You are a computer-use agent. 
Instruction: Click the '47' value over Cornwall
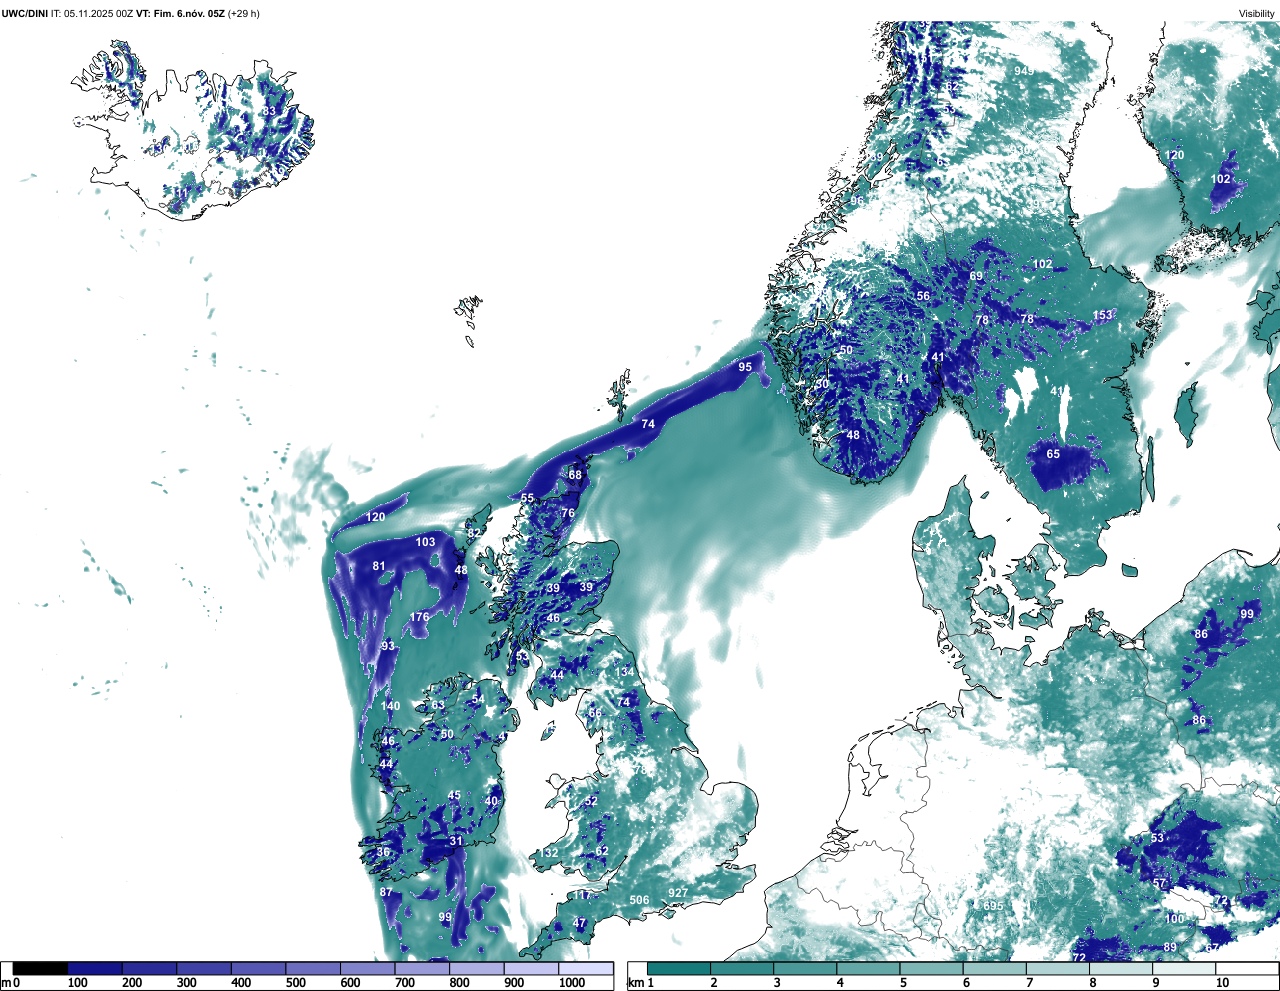click(x=580, y=923)
